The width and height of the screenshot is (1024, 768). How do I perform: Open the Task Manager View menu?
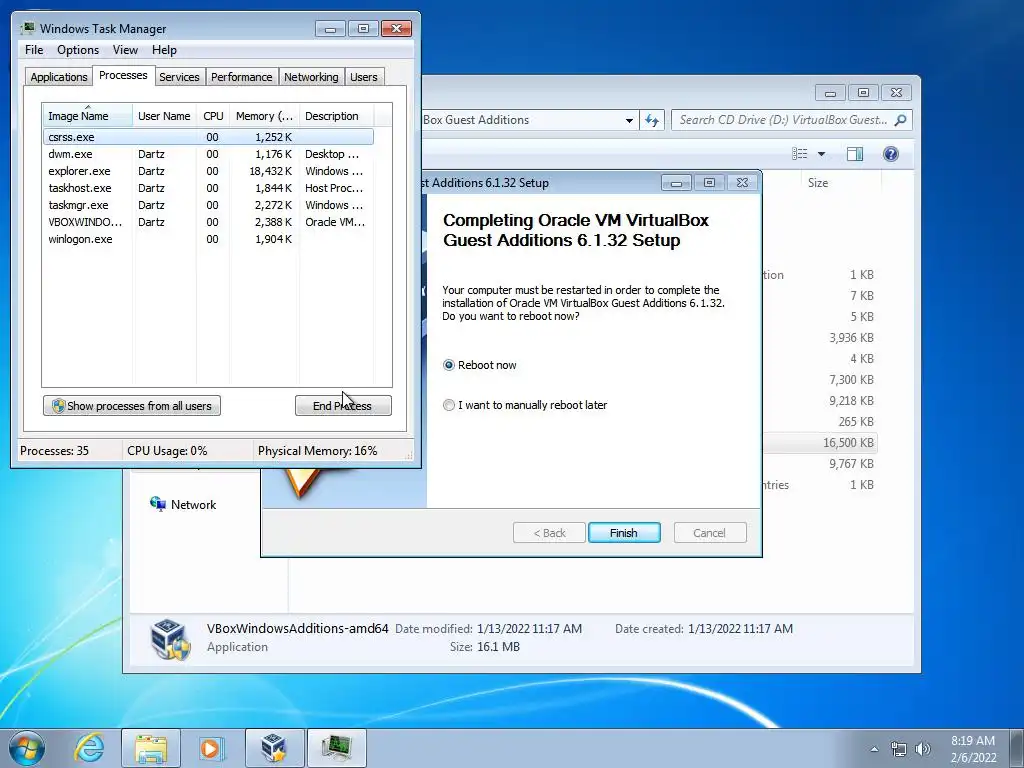tap(125, 50)
